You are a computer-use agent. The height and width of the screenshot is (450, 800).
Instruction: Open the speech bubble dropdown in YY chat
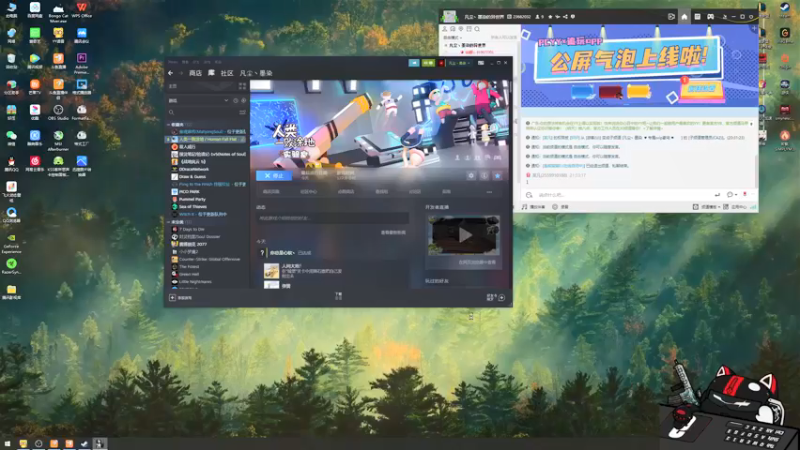(x=732, y=194)
